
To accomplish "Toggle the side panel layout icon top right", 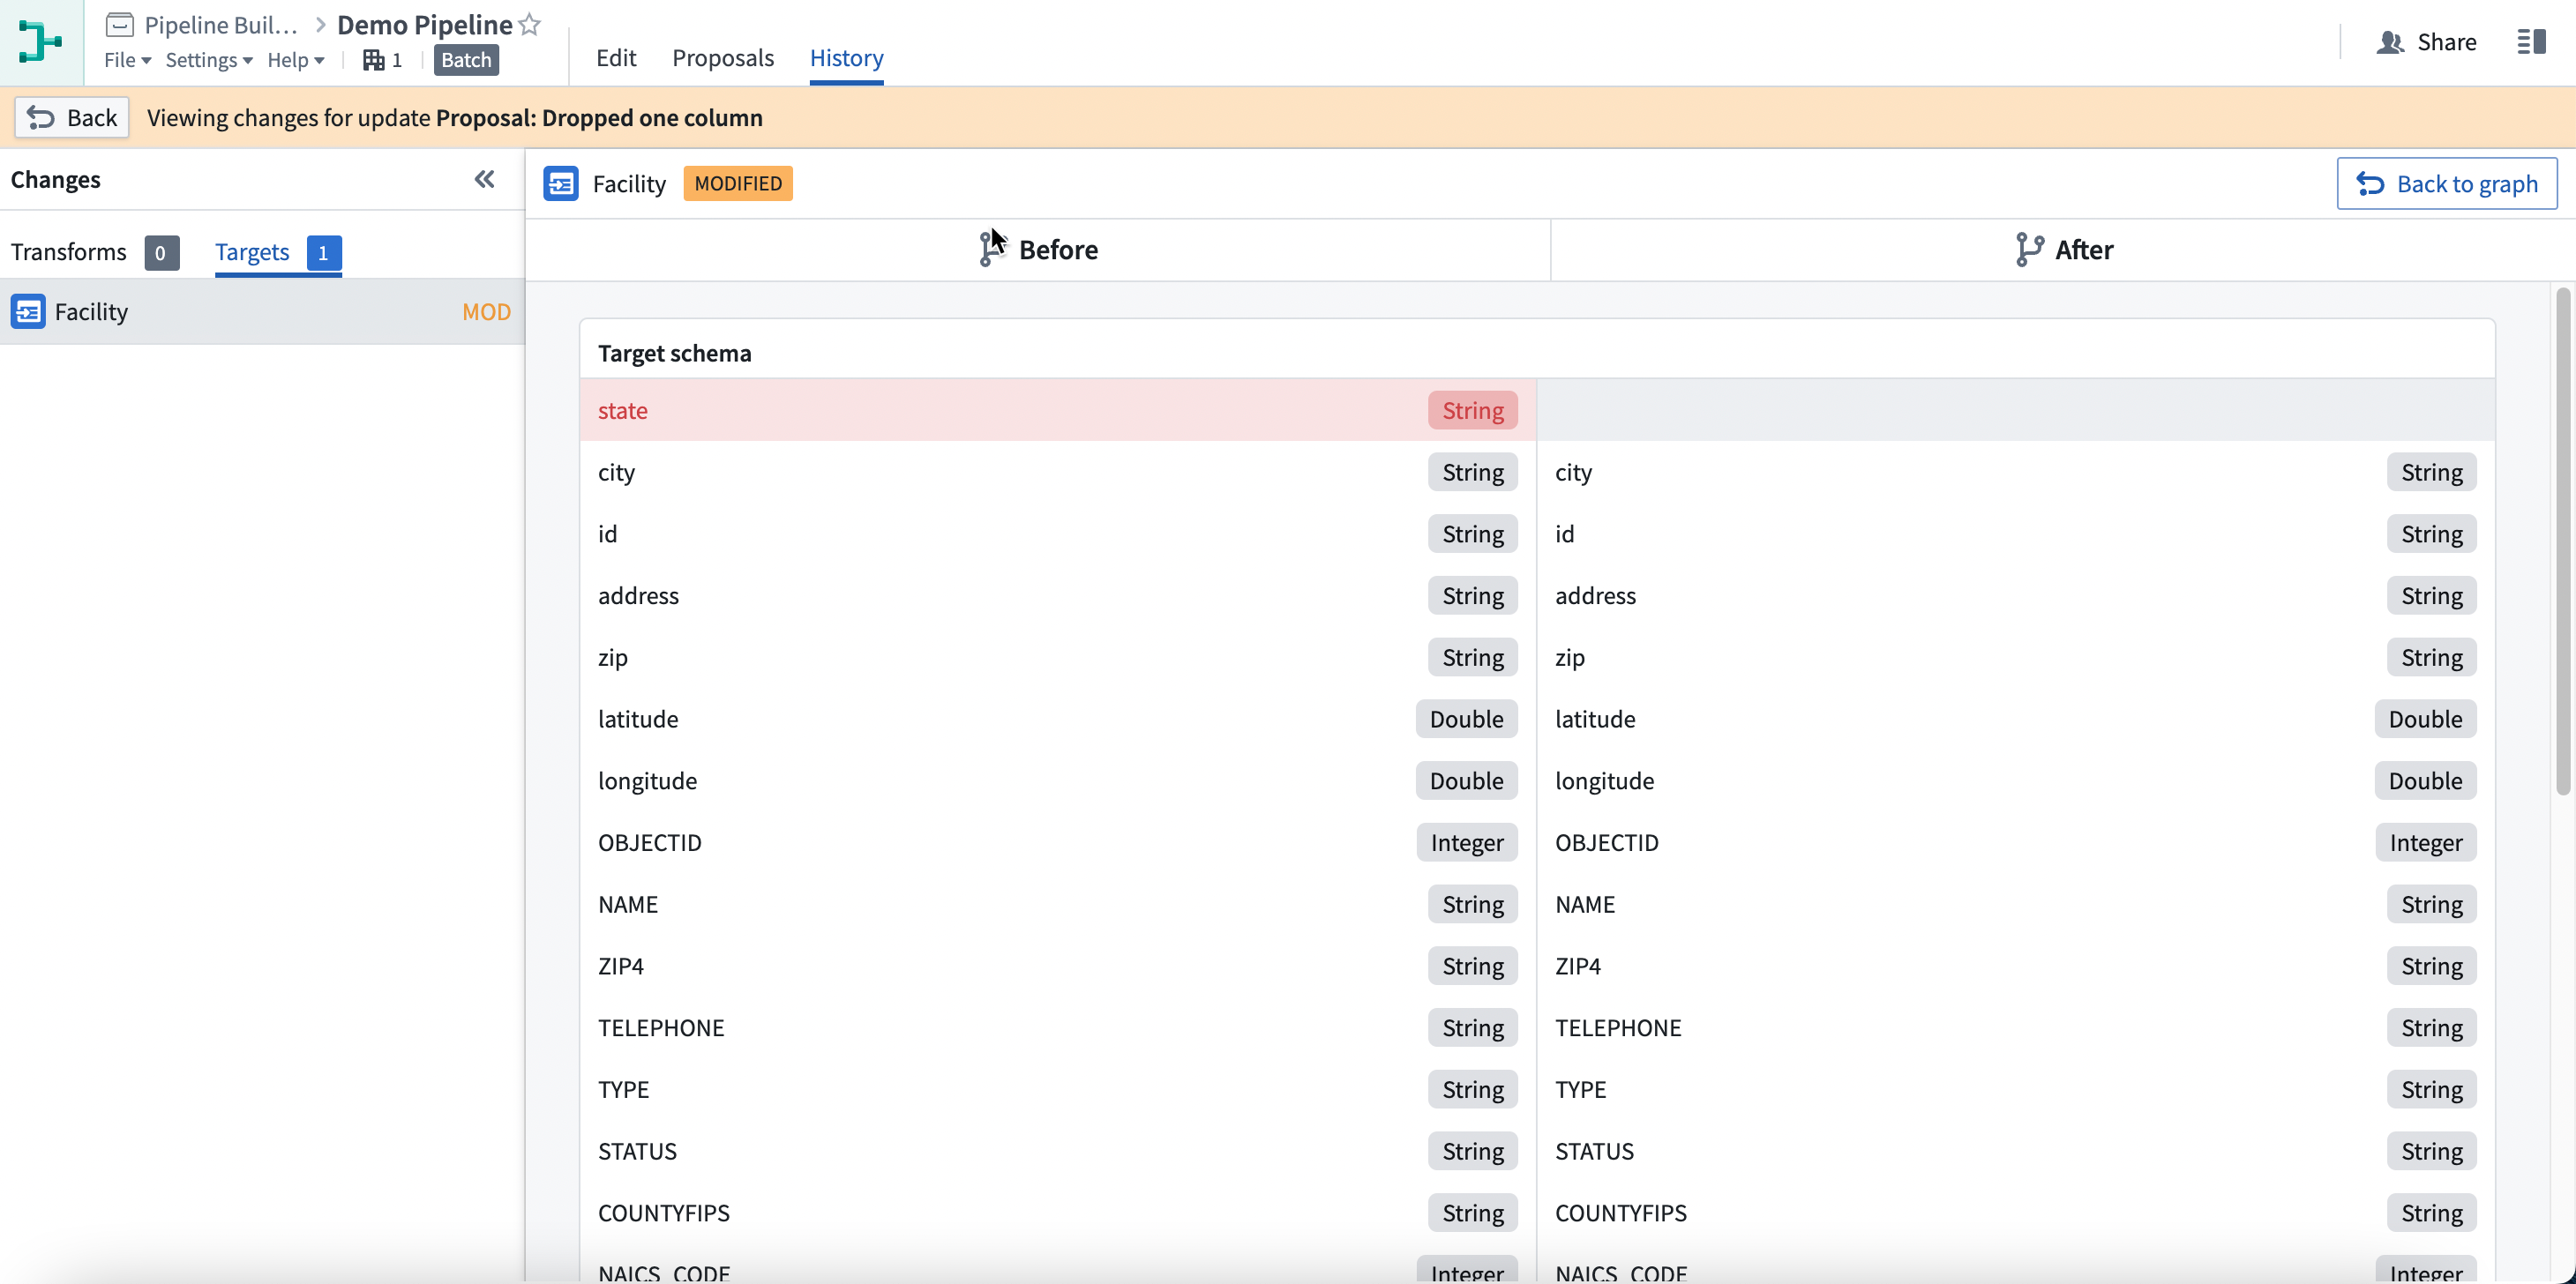I will 2533,41.
